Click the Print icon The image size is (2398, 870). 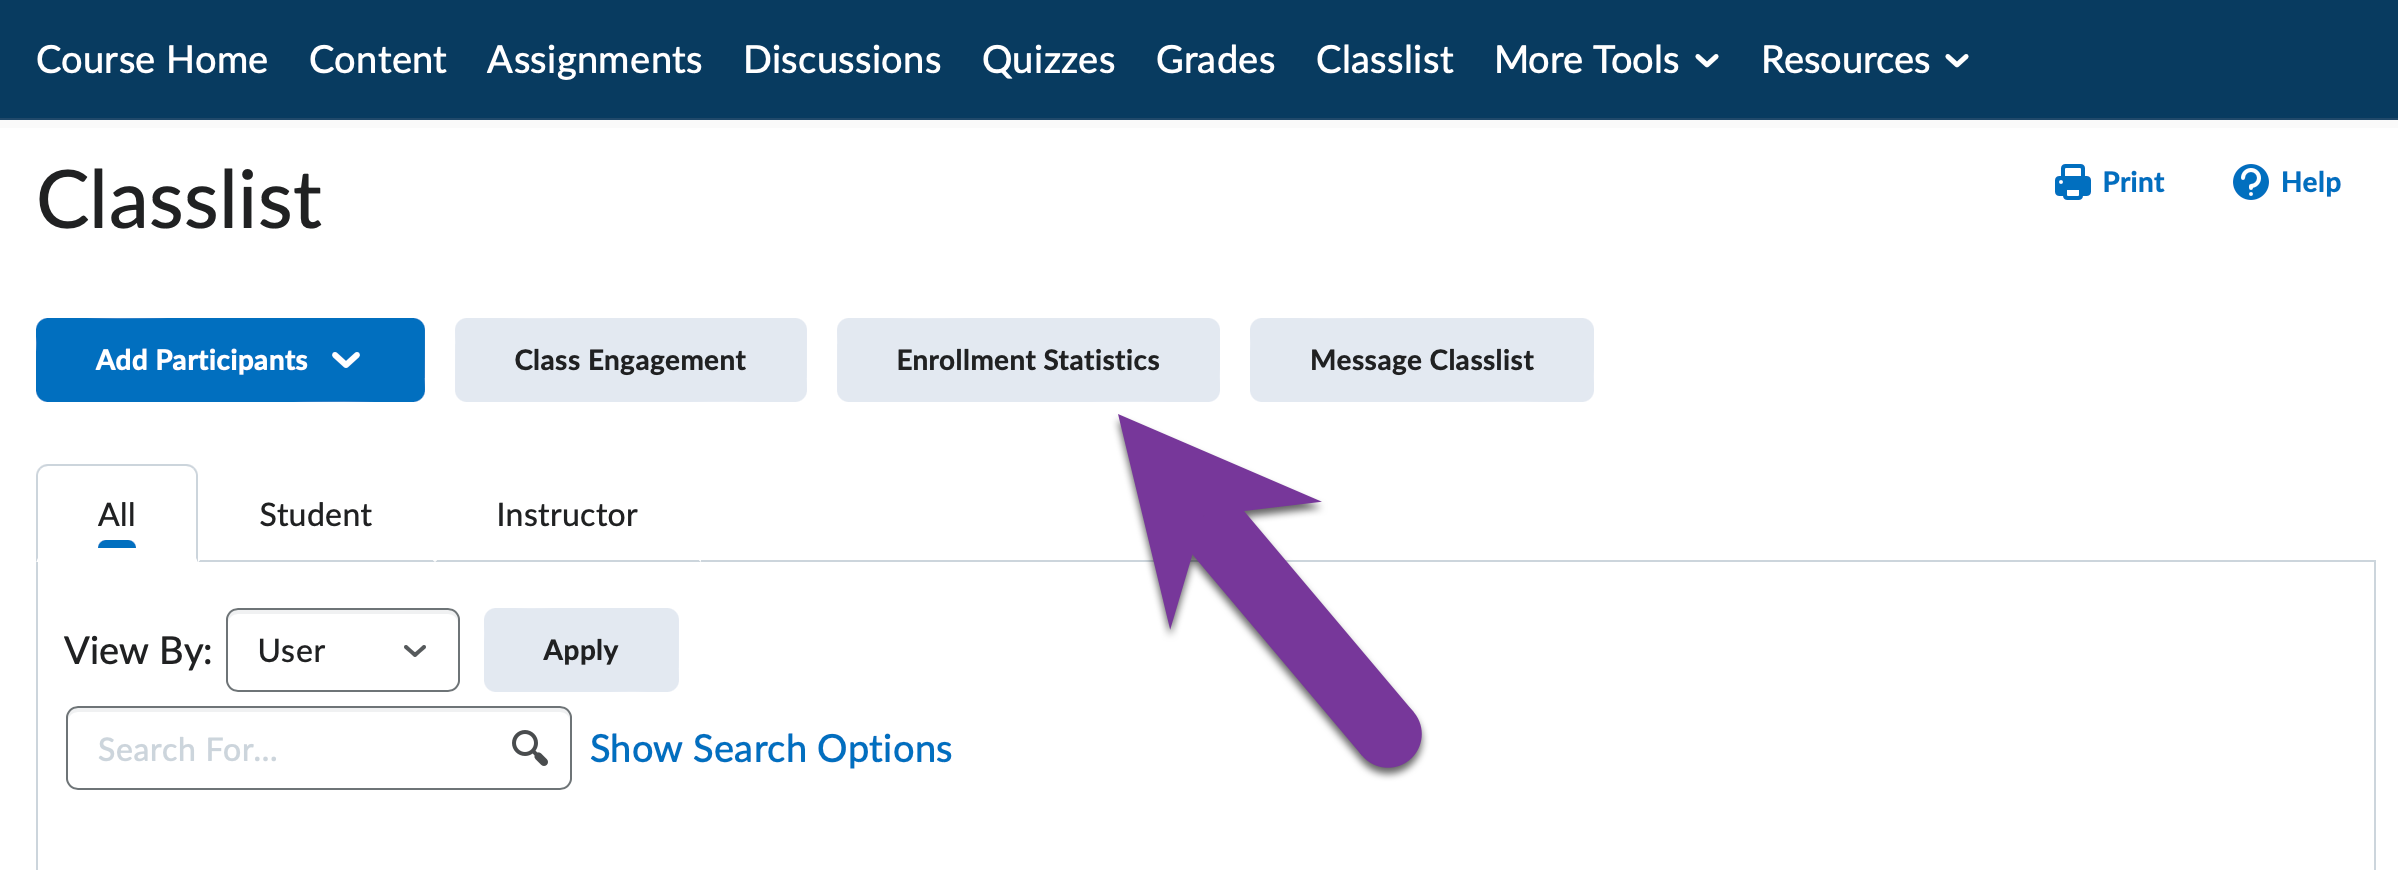2073,182
